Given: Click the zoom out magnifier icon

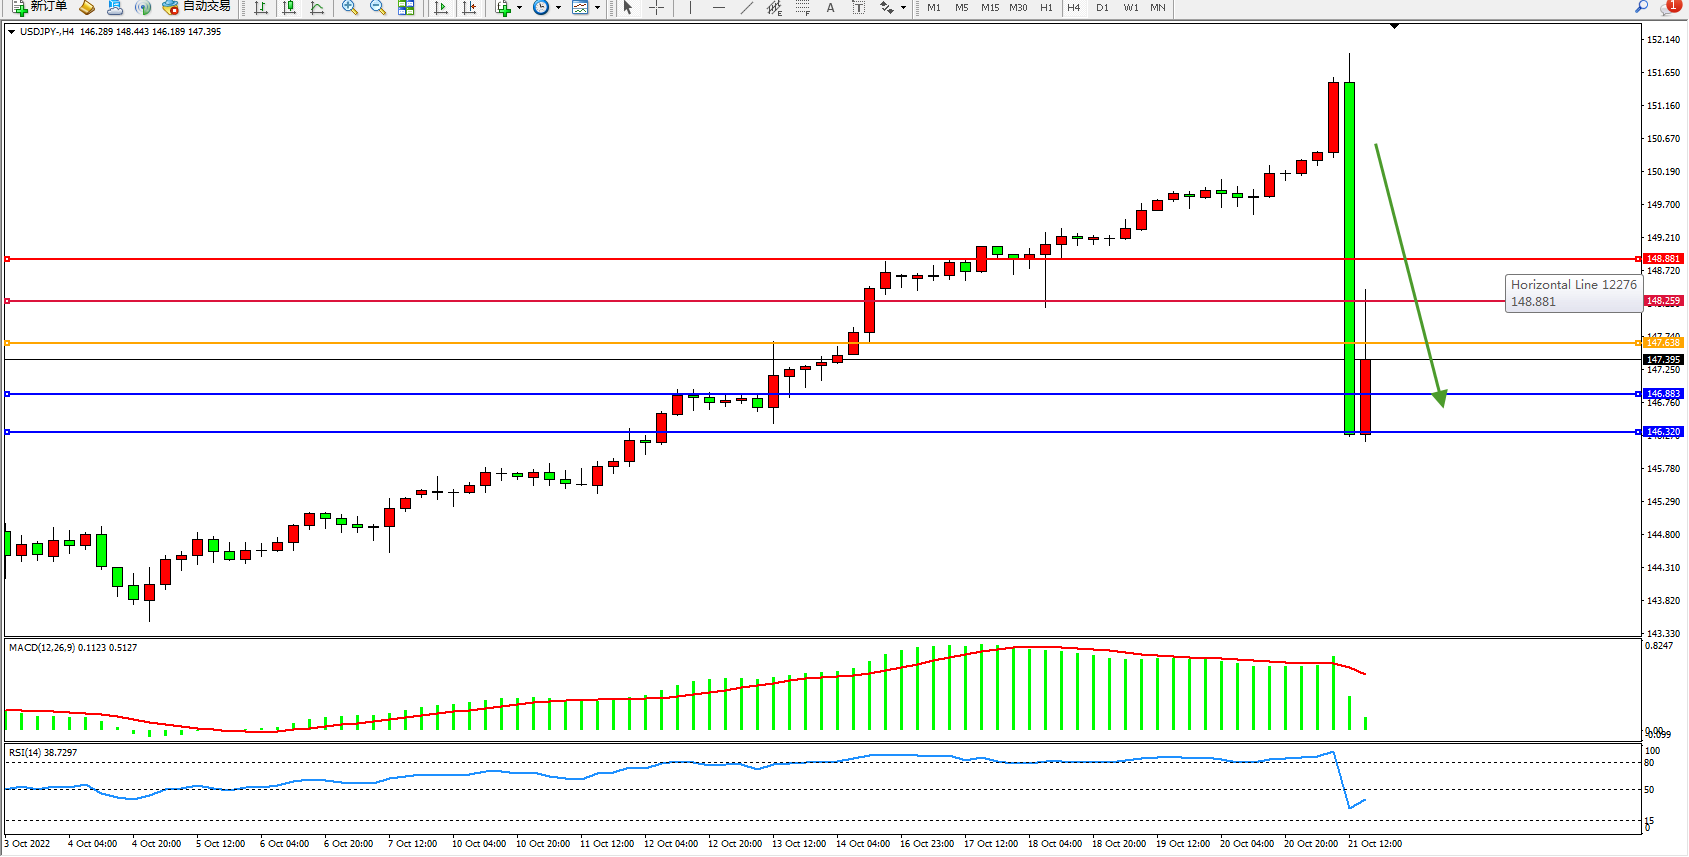Looking at the screenshot, I should point(377,7).
